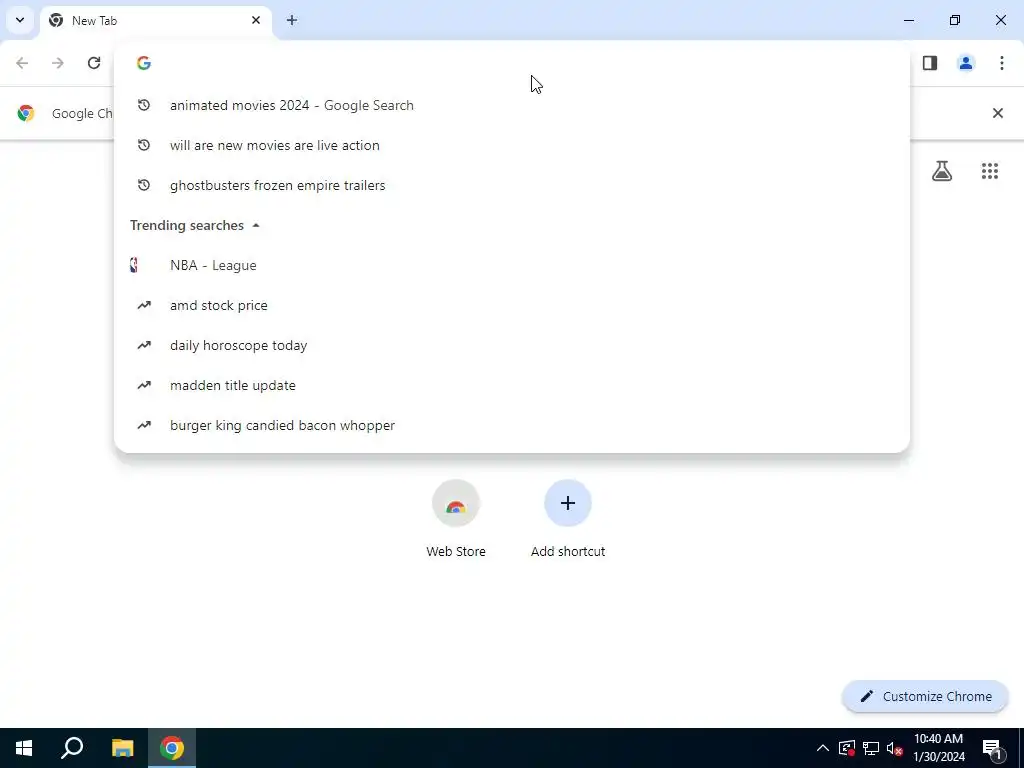Click the history icon beside ghostbusters frozen empire
1024x768 pixels.
coord(144,185)
